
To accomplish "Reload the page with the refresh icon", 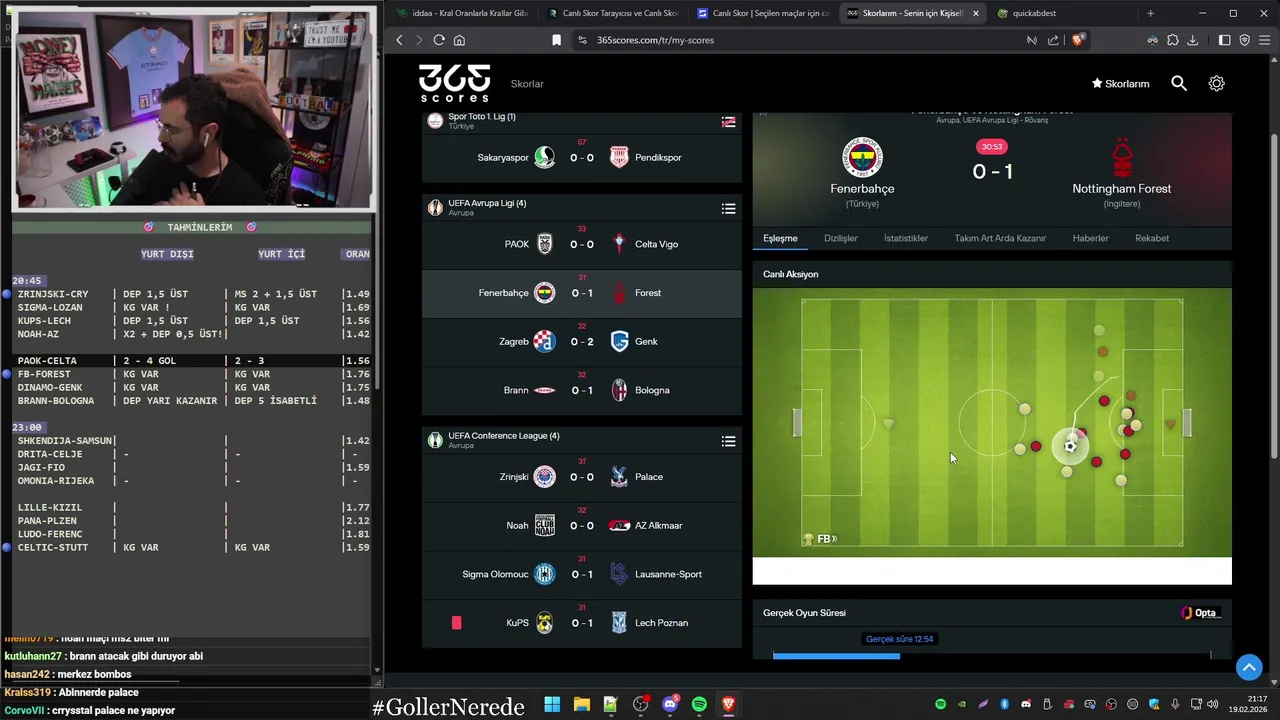I will [x=439, y=40].
